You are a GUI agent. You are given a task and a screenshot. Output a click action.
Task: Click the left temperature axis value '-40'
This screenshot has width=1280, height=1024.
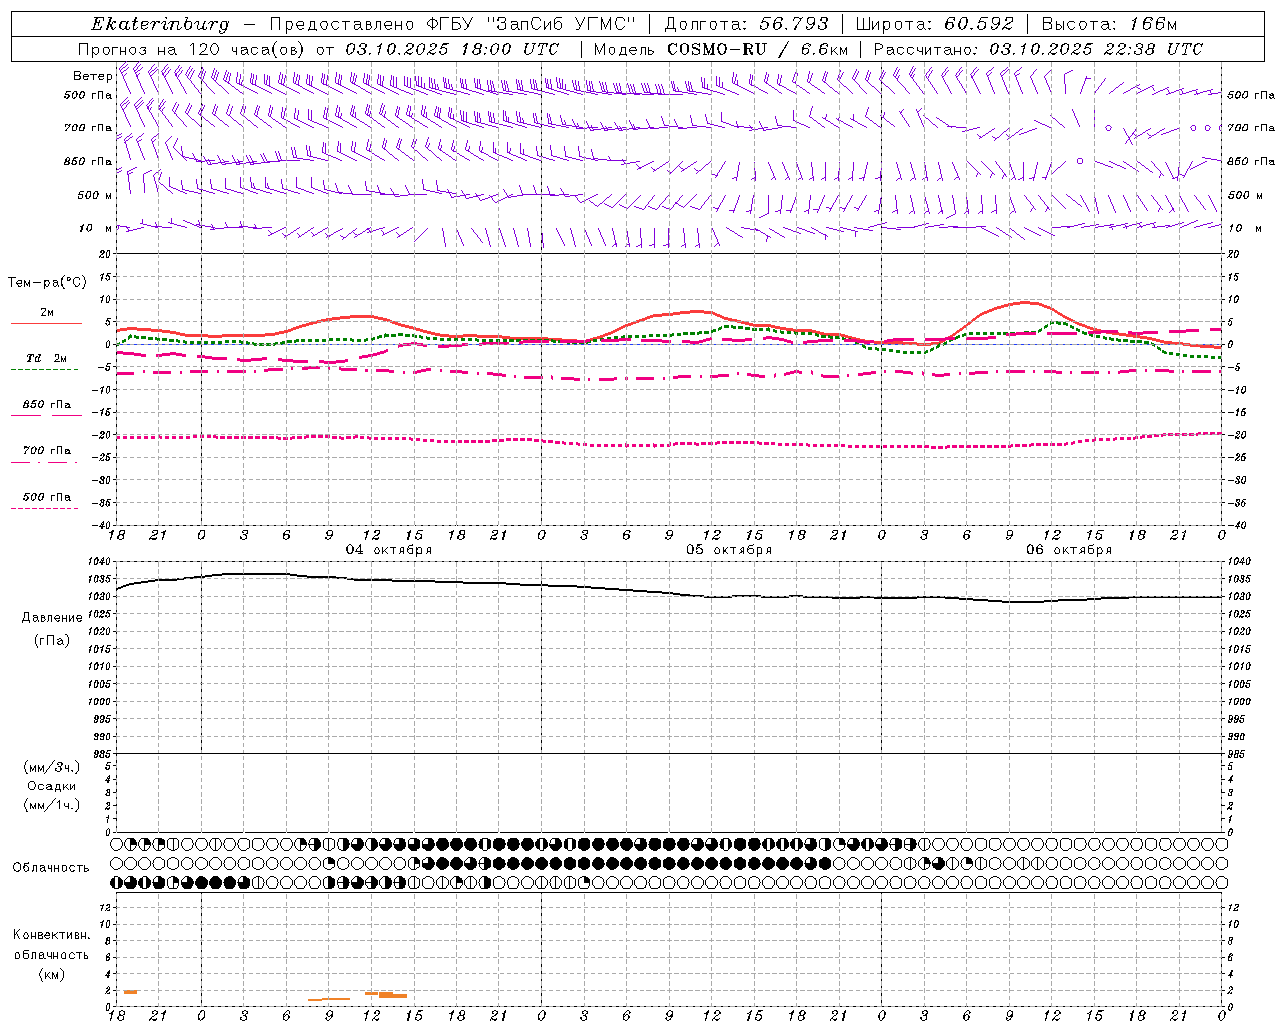pyautogui.click(x=103, y=525)
